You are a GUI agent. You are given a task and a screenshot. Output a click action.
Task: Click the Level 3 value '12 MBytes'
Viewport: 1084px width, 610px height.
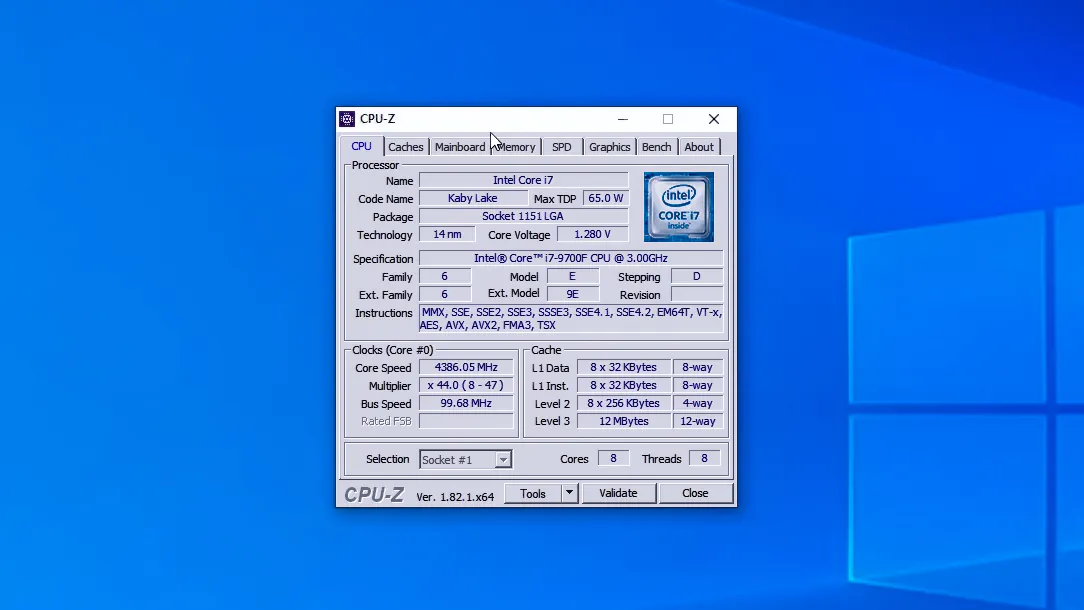(624, 421)
